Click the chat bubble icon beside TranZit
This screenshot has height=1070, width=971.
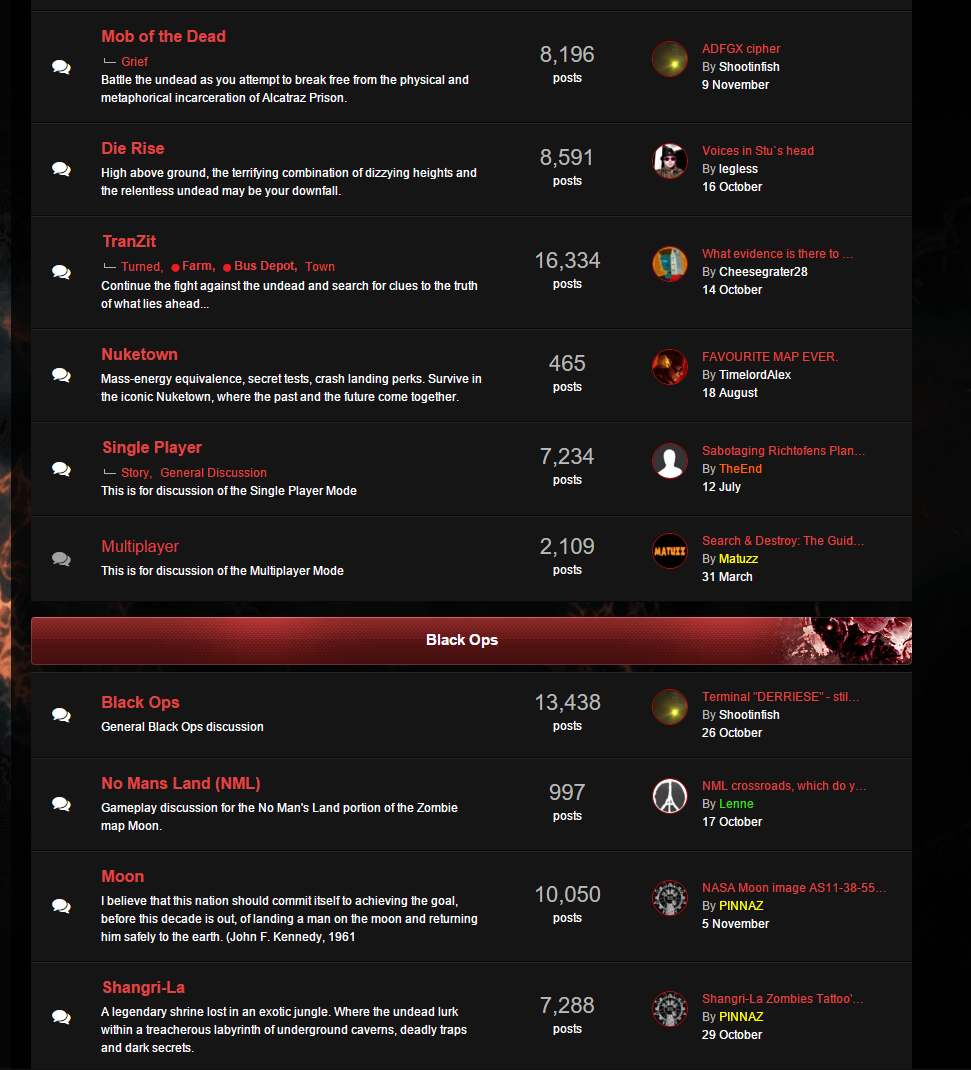pyautogui.click(x=61, y=272)
